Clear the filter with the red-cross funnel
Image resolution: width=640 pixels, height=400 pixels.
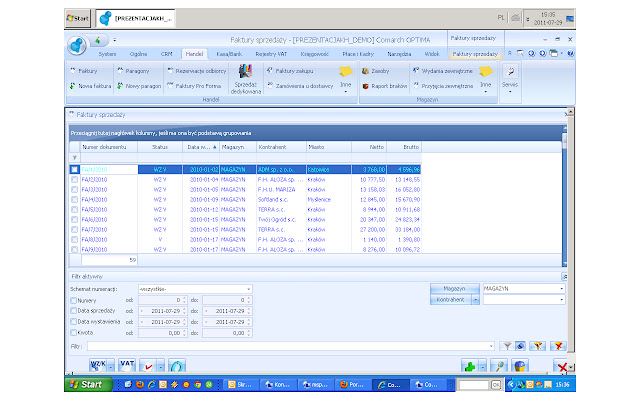click(558, 347)
